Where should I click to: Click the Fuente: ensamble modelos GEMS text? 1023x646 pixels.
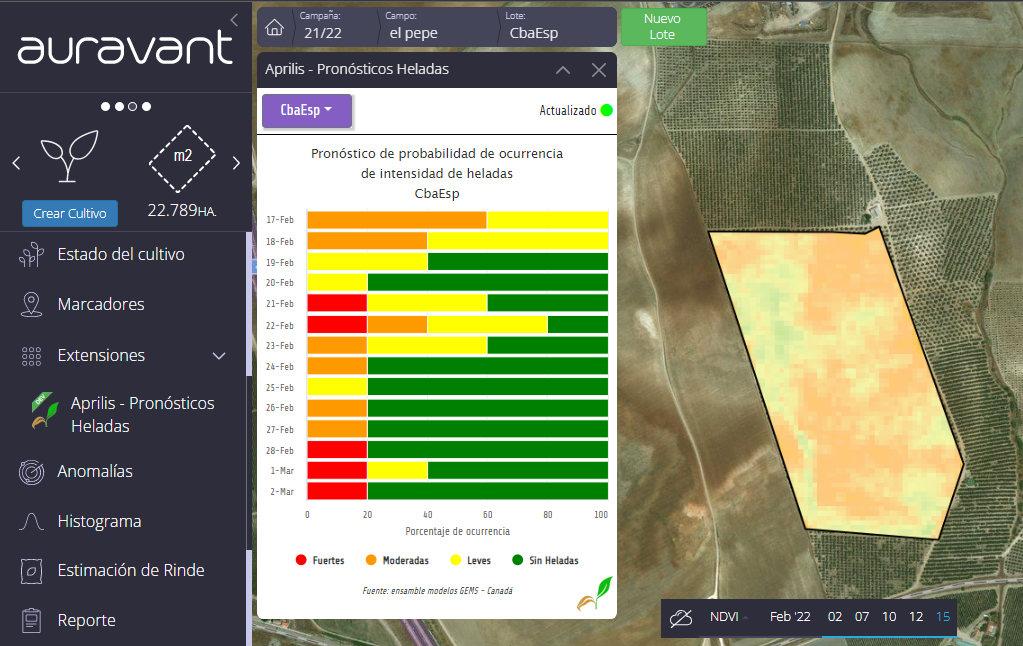click(437, 591)
